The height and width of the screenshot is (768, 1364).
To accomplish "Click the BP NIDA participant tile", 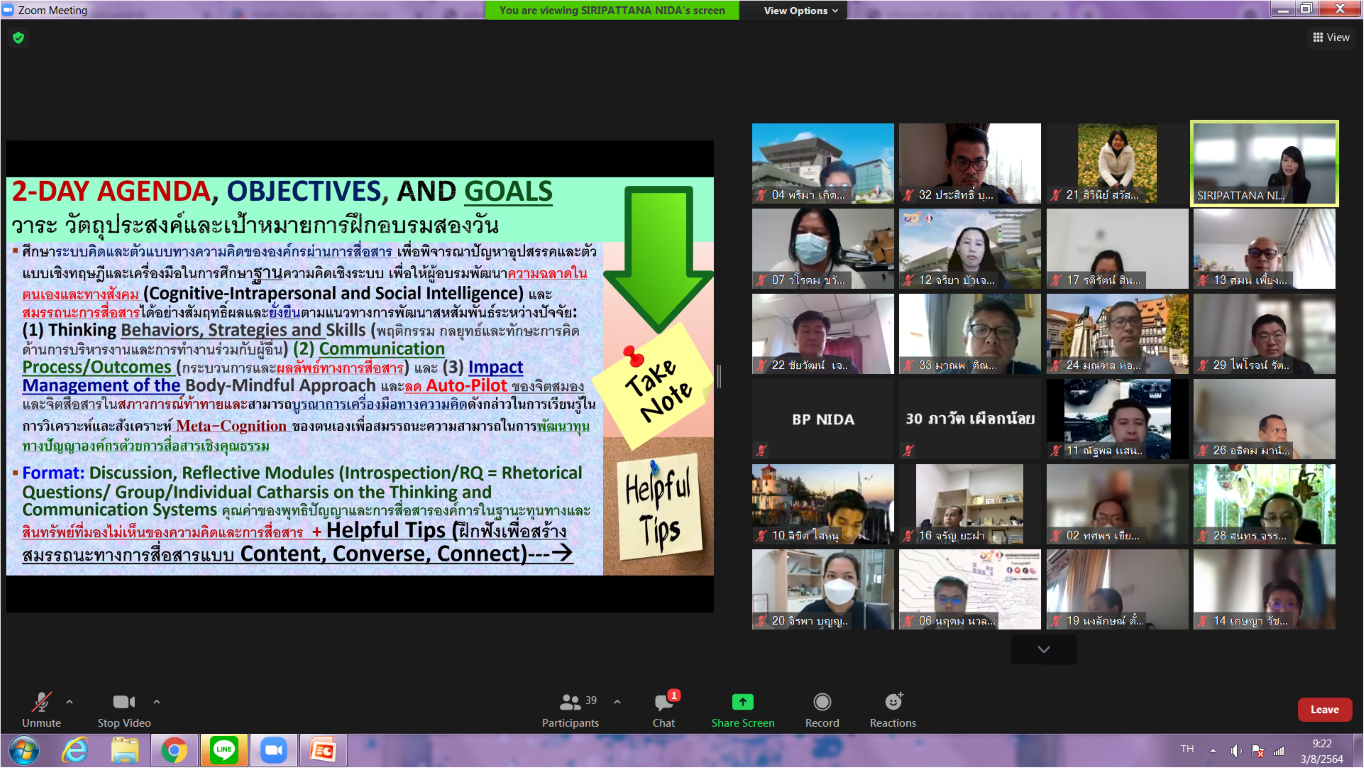I will 822,419.
